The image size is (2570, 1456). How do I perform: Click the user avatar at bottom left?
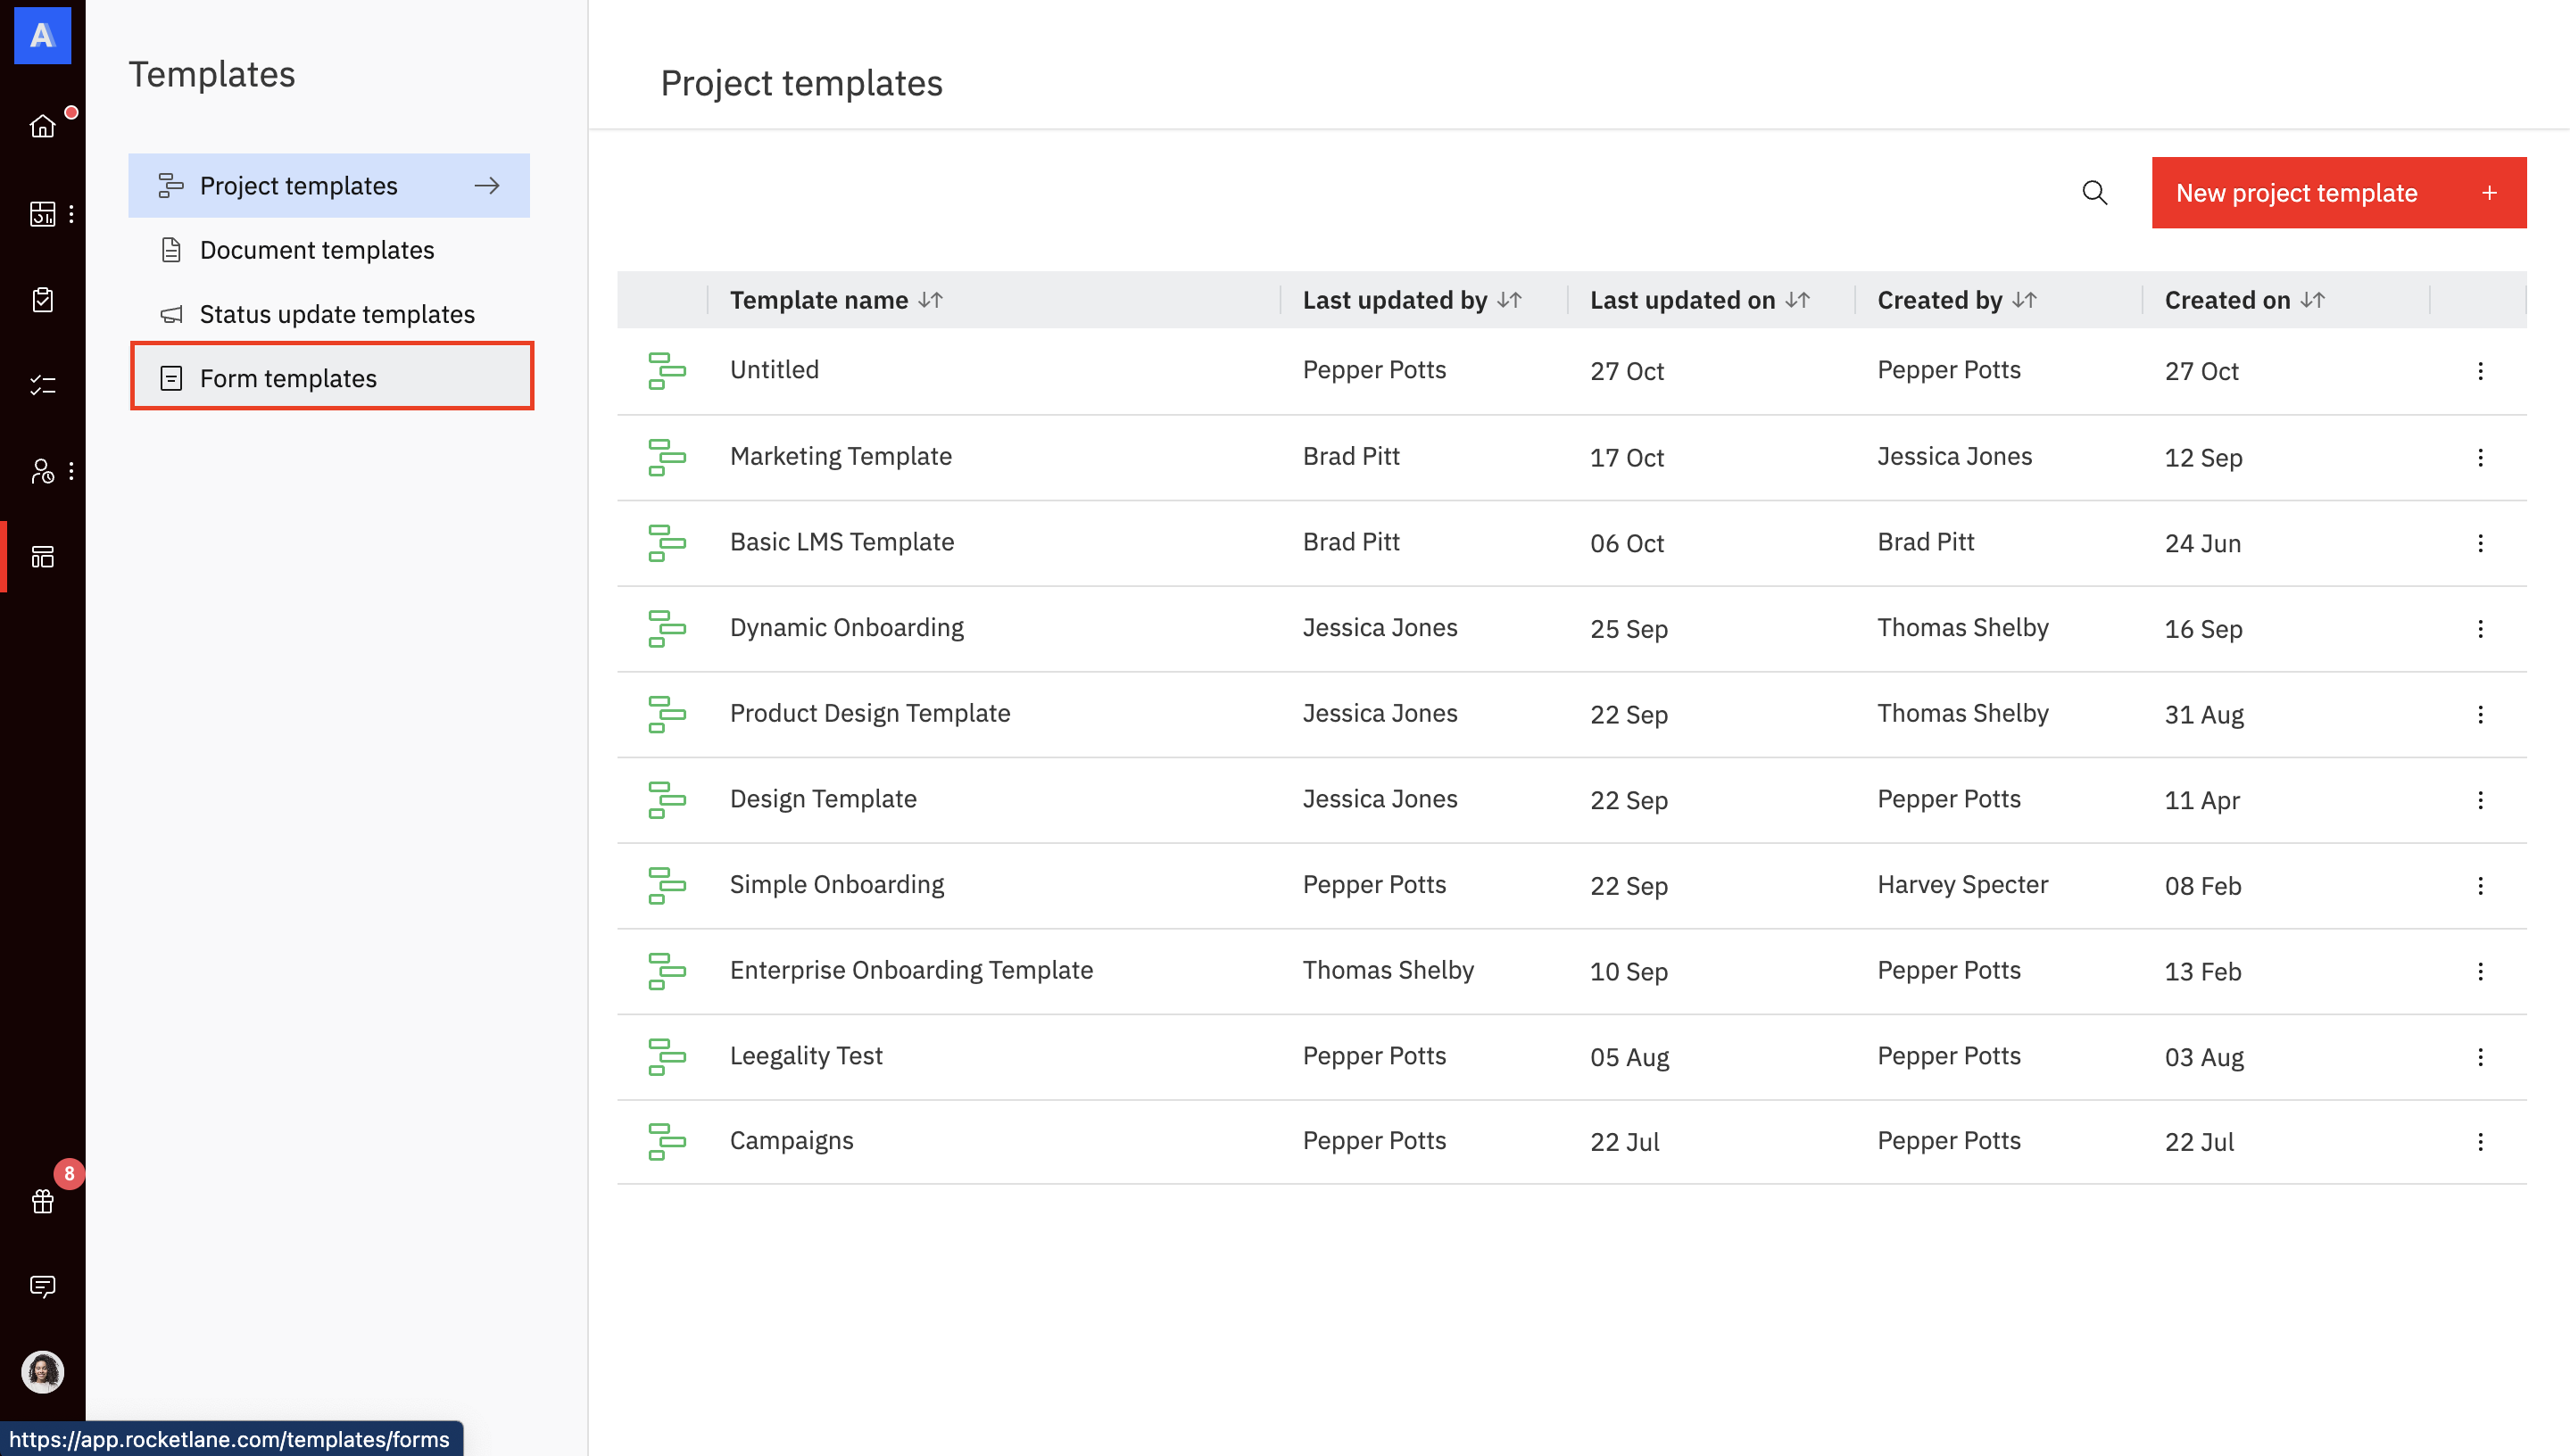click(x=42, y=1372)
